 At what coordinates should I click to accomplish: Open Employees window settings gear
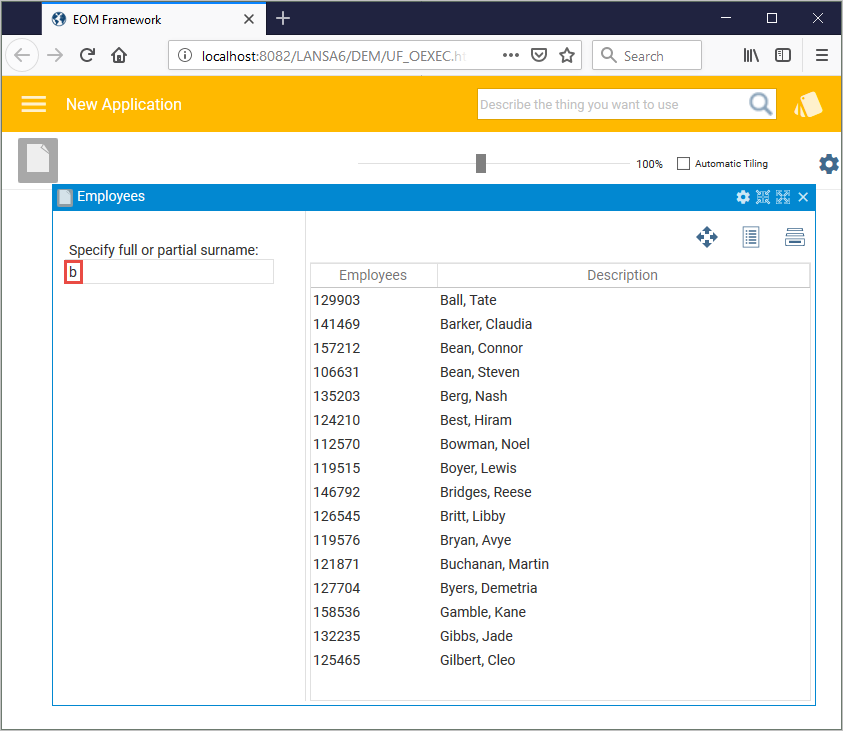743,197
